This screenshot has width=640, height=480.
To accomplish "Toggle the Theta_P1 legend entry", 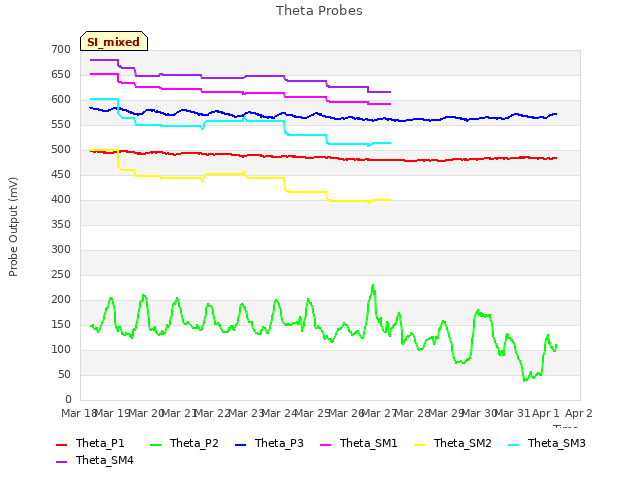I will click(90, 443).
